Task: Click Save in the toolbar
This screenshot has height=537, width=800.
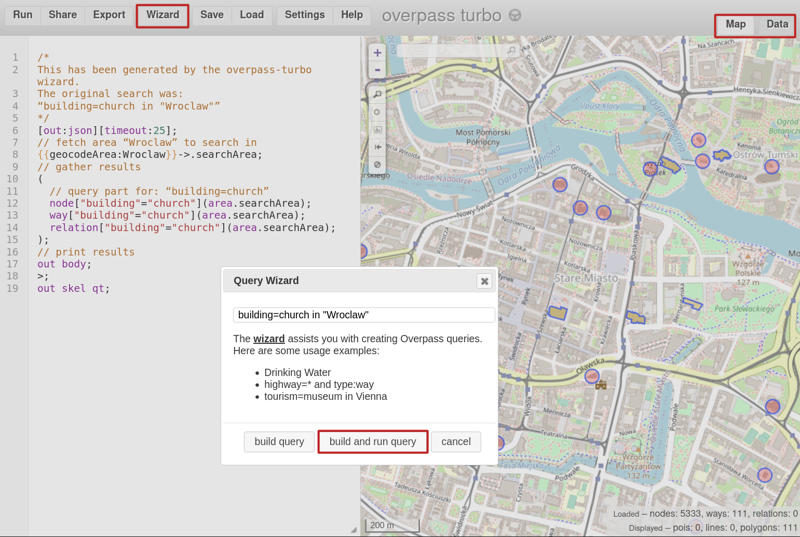Action: [212, 15]
